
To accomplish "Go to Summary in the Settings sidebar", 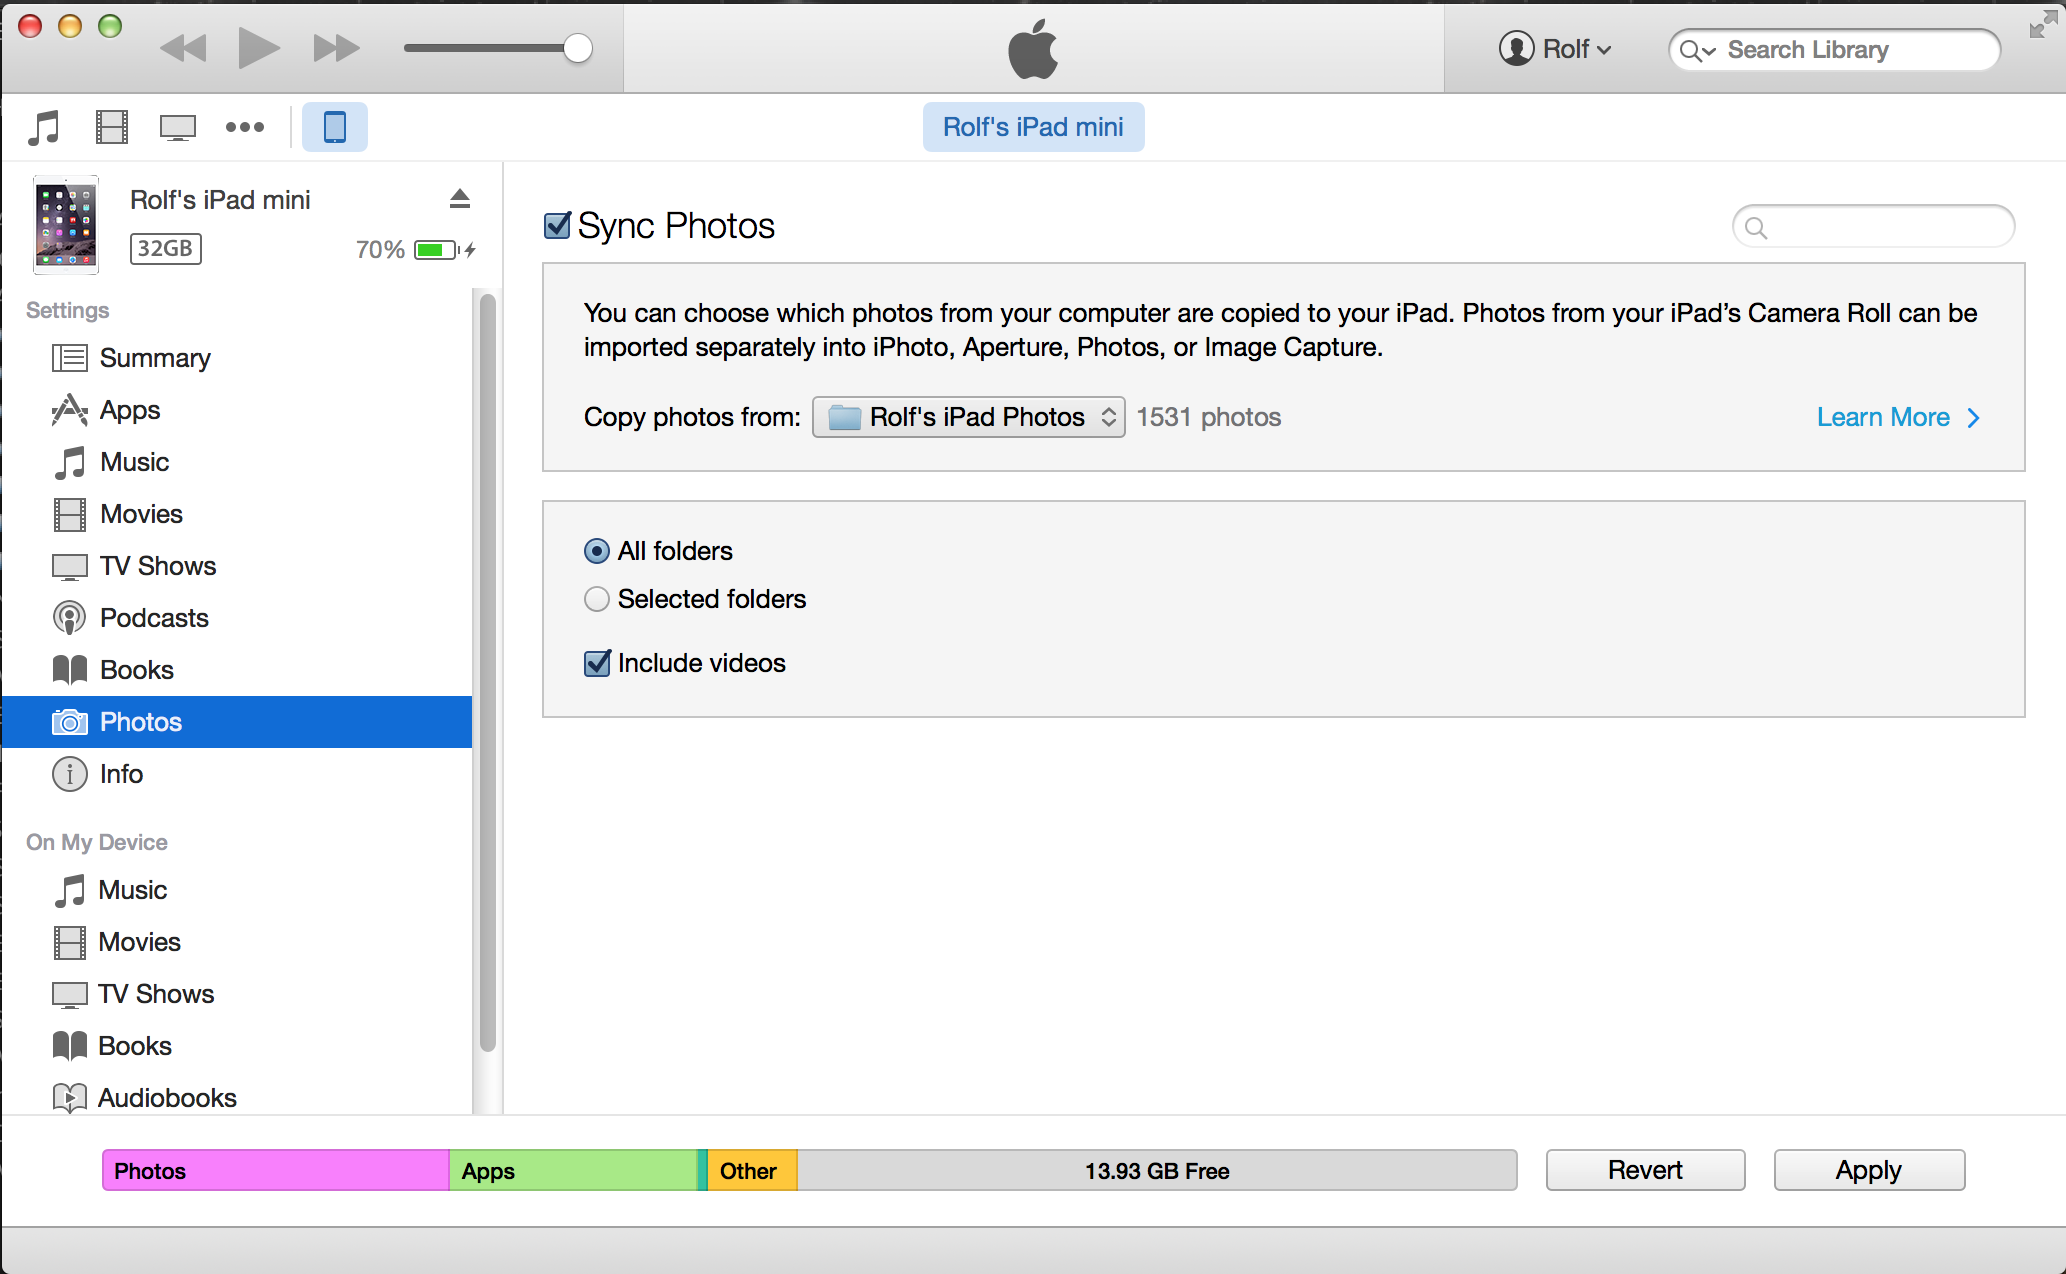I will (x=154, y=358).
